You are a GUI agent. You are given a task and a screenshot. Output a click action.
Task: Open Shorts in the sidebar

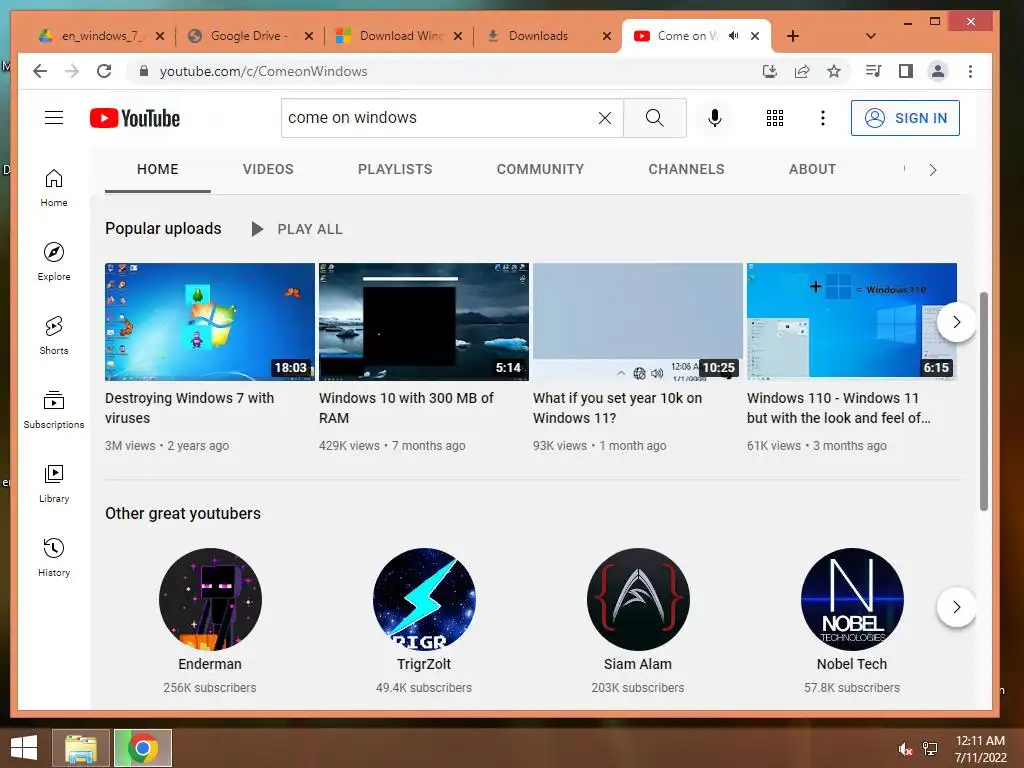tap(54, 336)
